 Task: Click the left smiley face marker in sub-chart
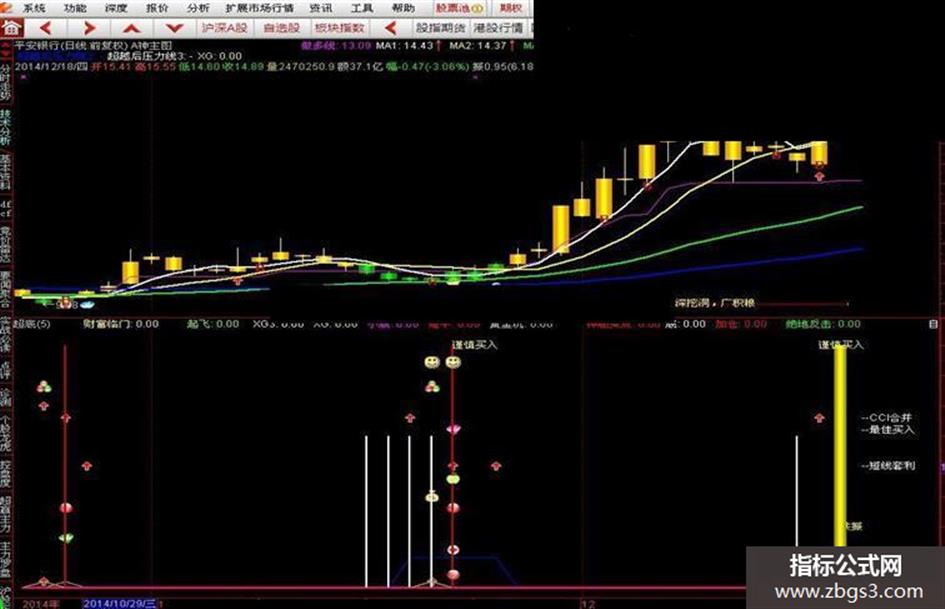432,362
